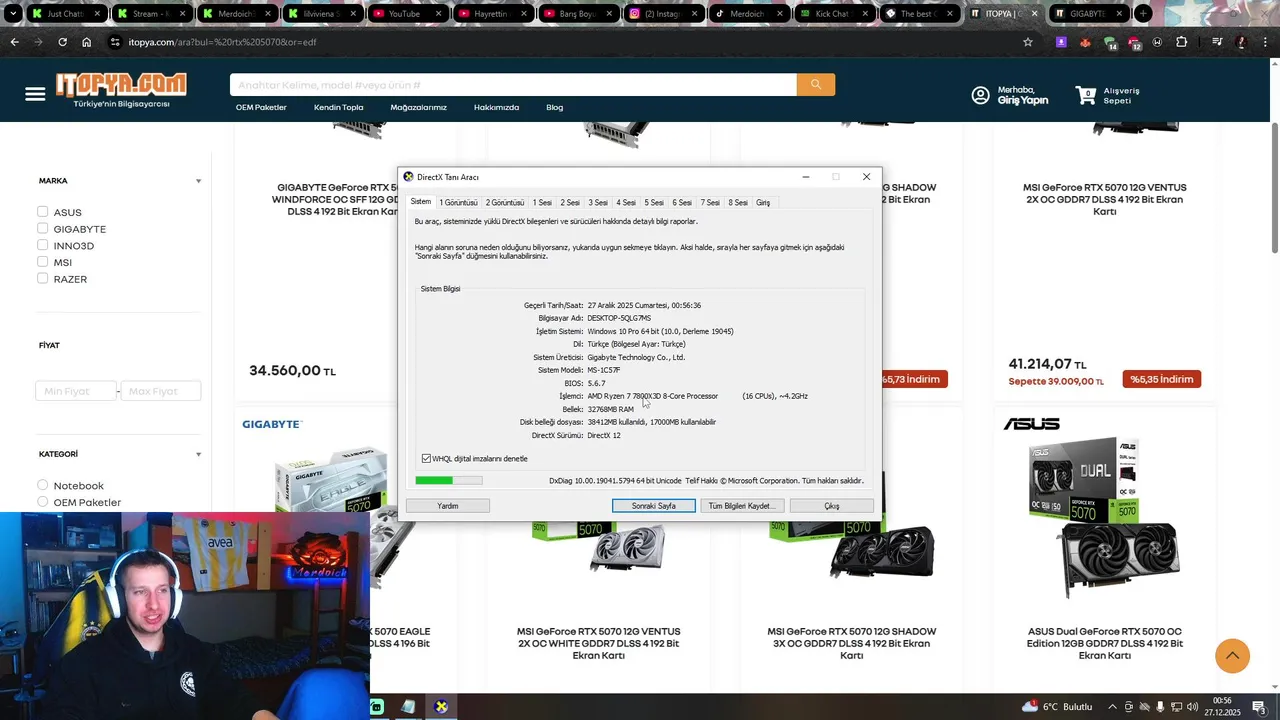The width and height of the screenshot is (1280, 720).
Task: Select the Notebook category radio button
Action: [42, 485]
